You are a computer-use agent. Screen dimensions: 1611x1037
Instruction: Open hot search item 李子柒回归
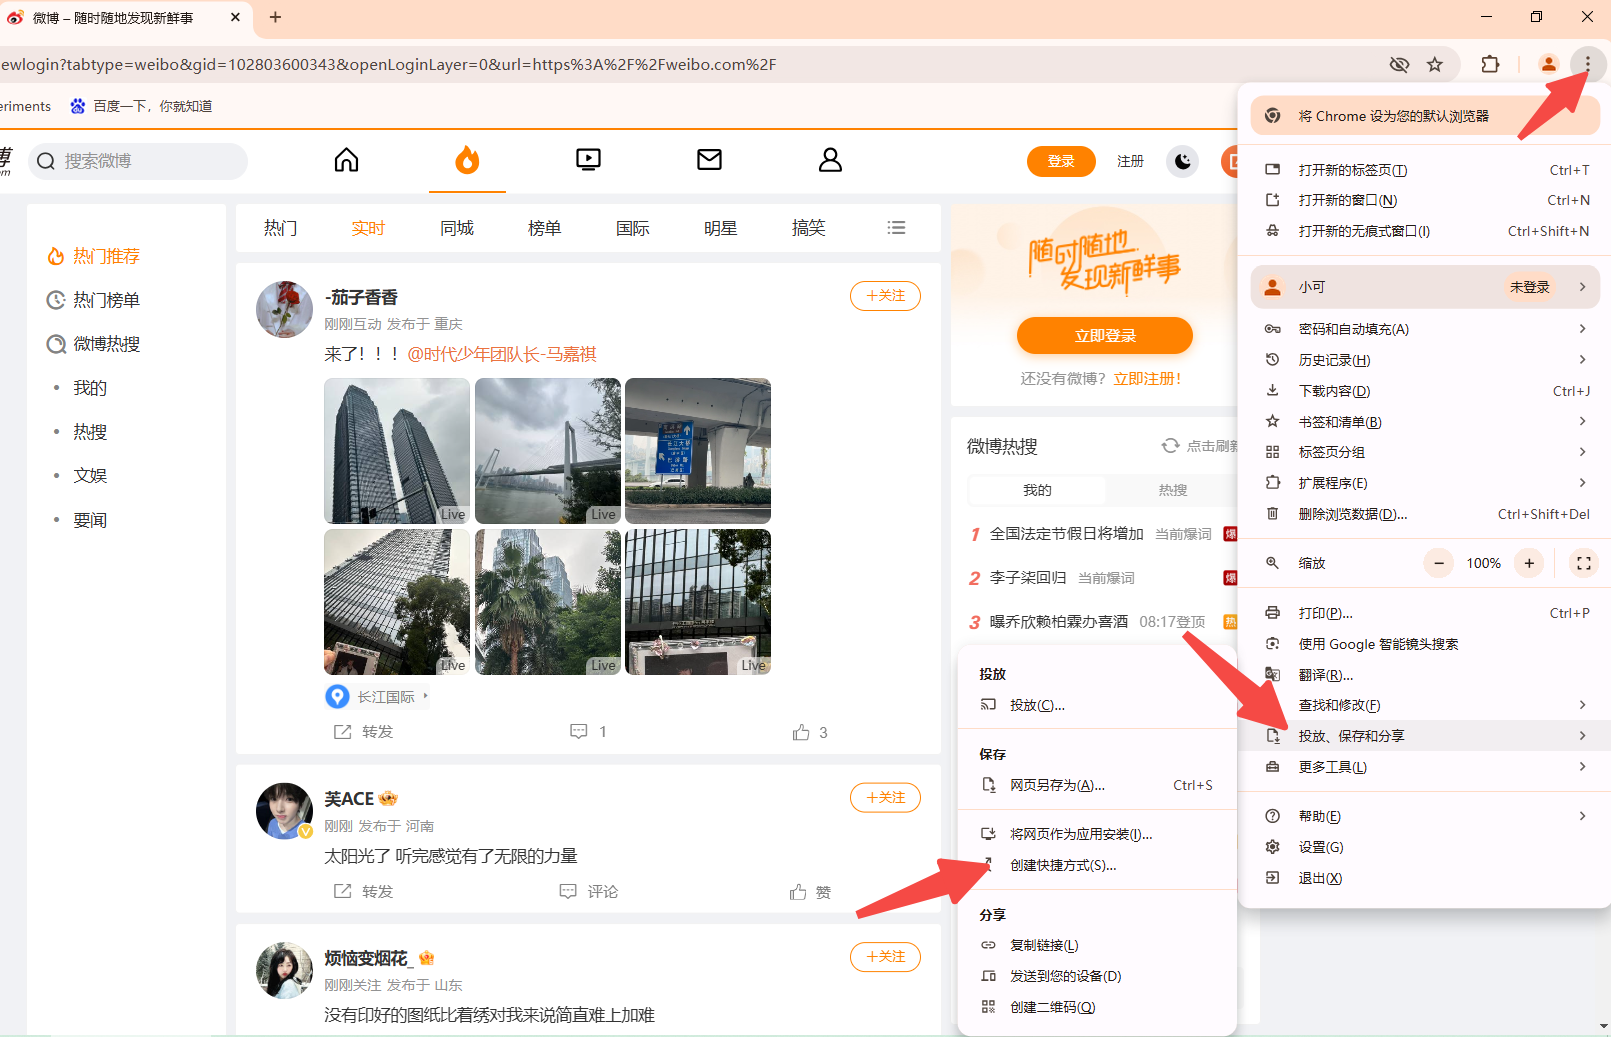tap(1028, 578)
